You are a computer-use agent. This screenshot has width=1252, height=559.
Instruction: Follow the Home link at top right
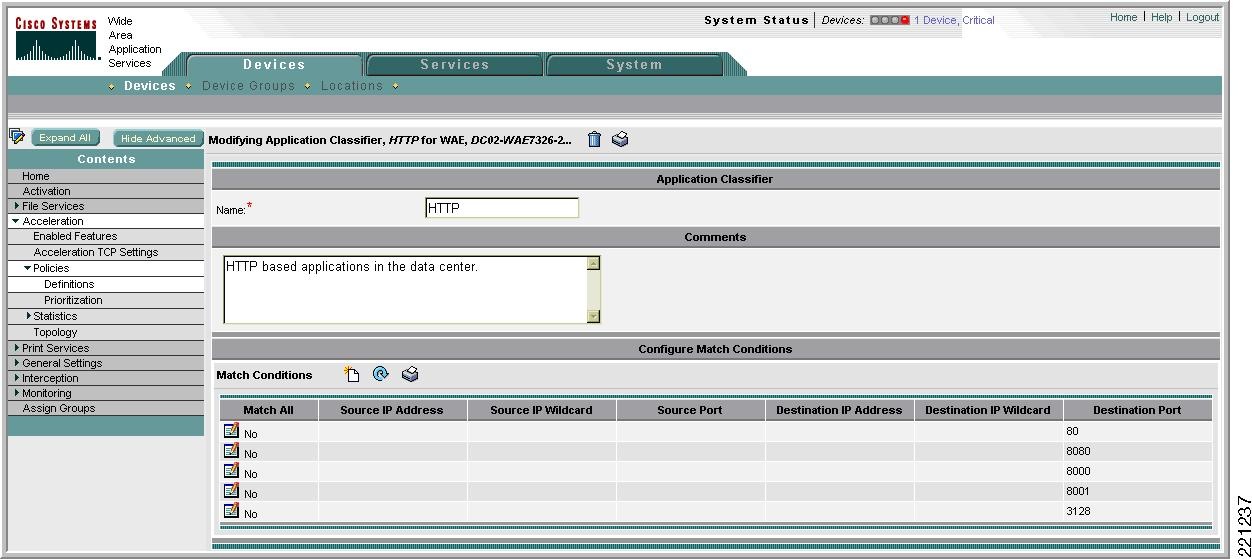[1123, 17]
